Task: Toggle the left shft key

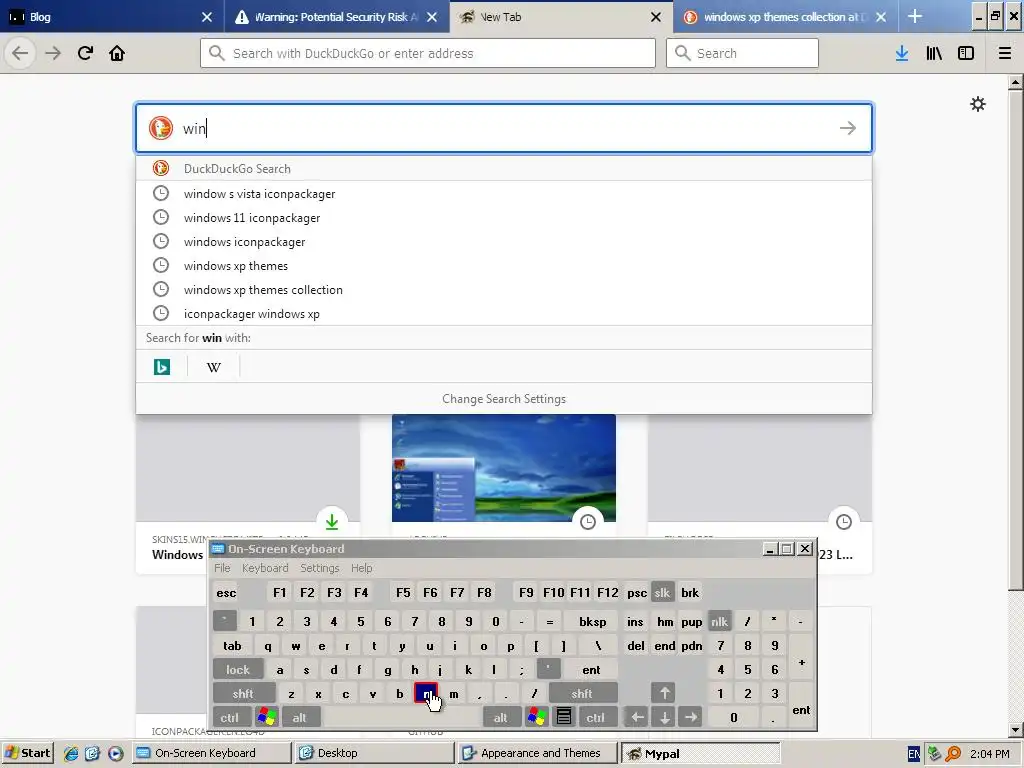Action: (x=243, y=694)
